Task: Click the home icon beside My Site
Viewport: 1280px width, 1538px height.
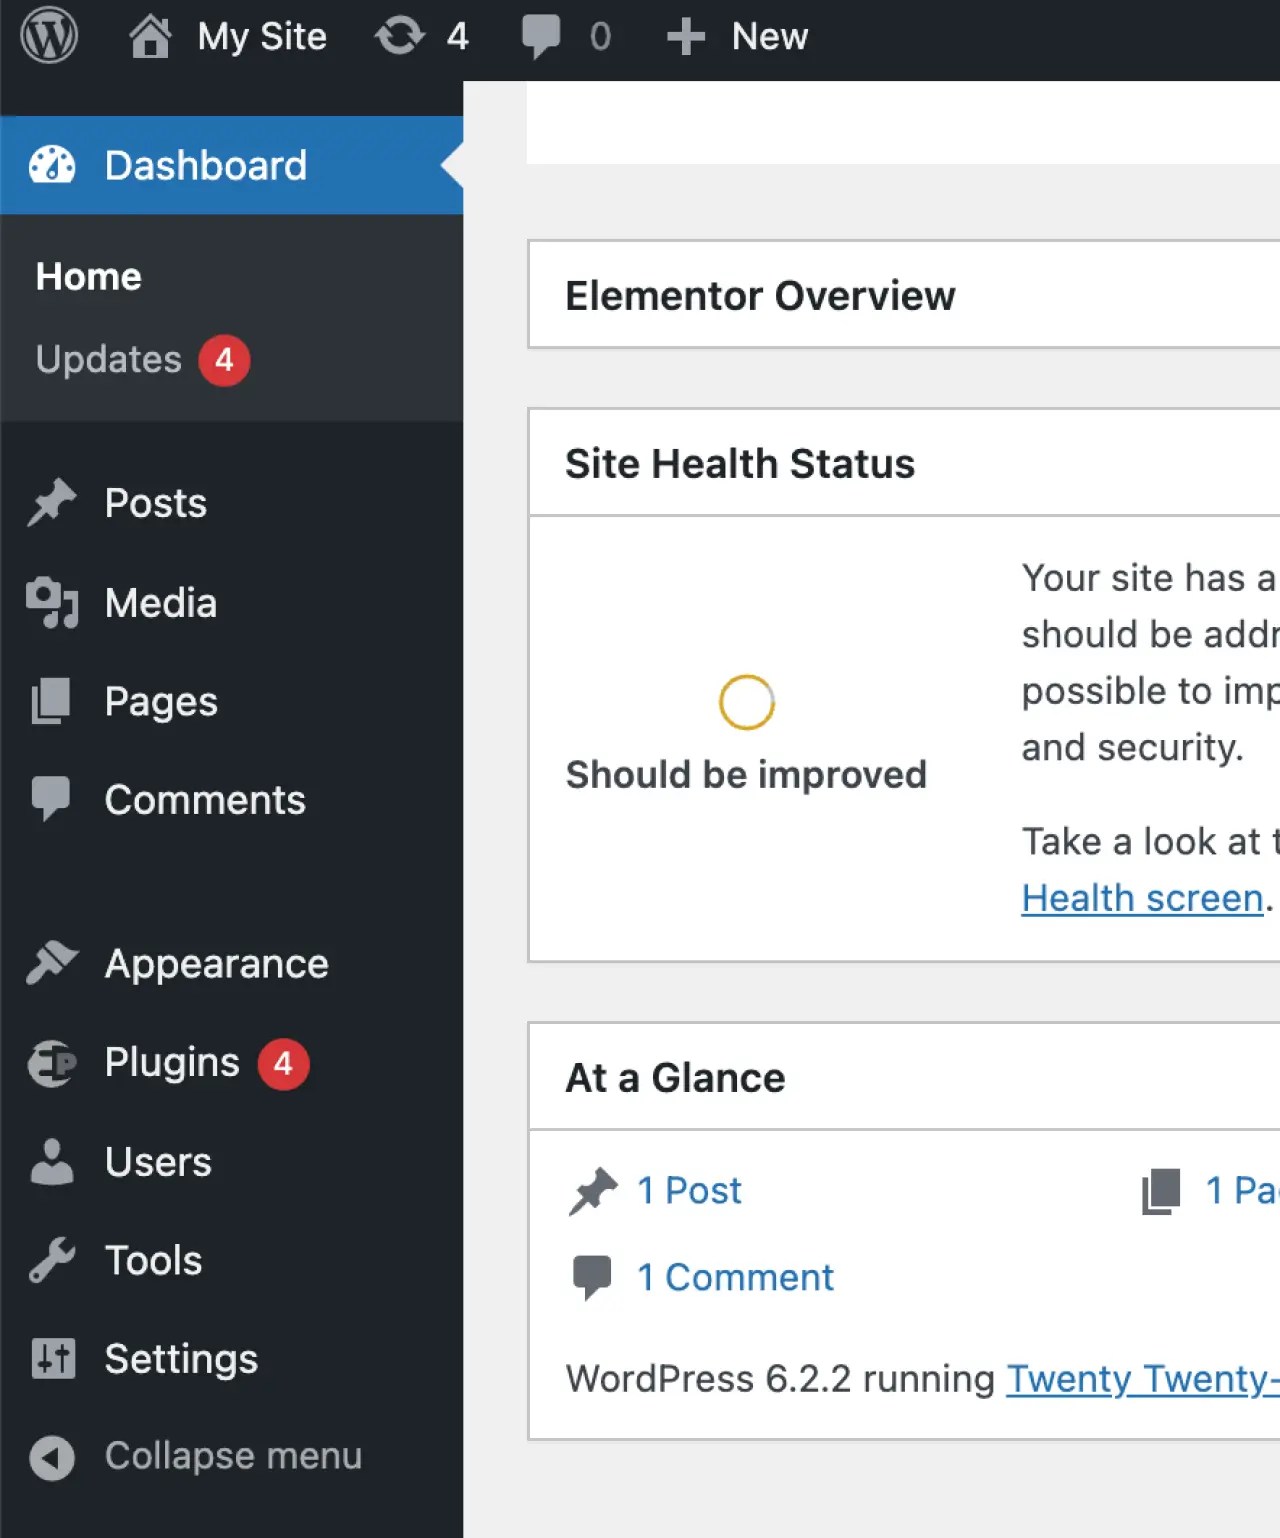Action: 150,37
